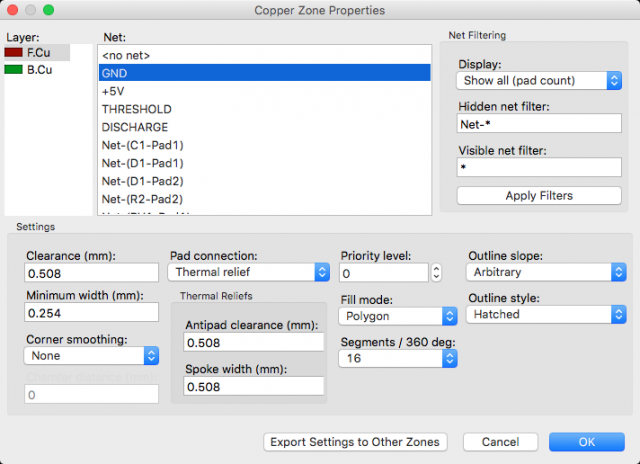This screenshot has width=640, height=464.
Task: Open the Fill mode dropdown
Action: click(398, 316)
